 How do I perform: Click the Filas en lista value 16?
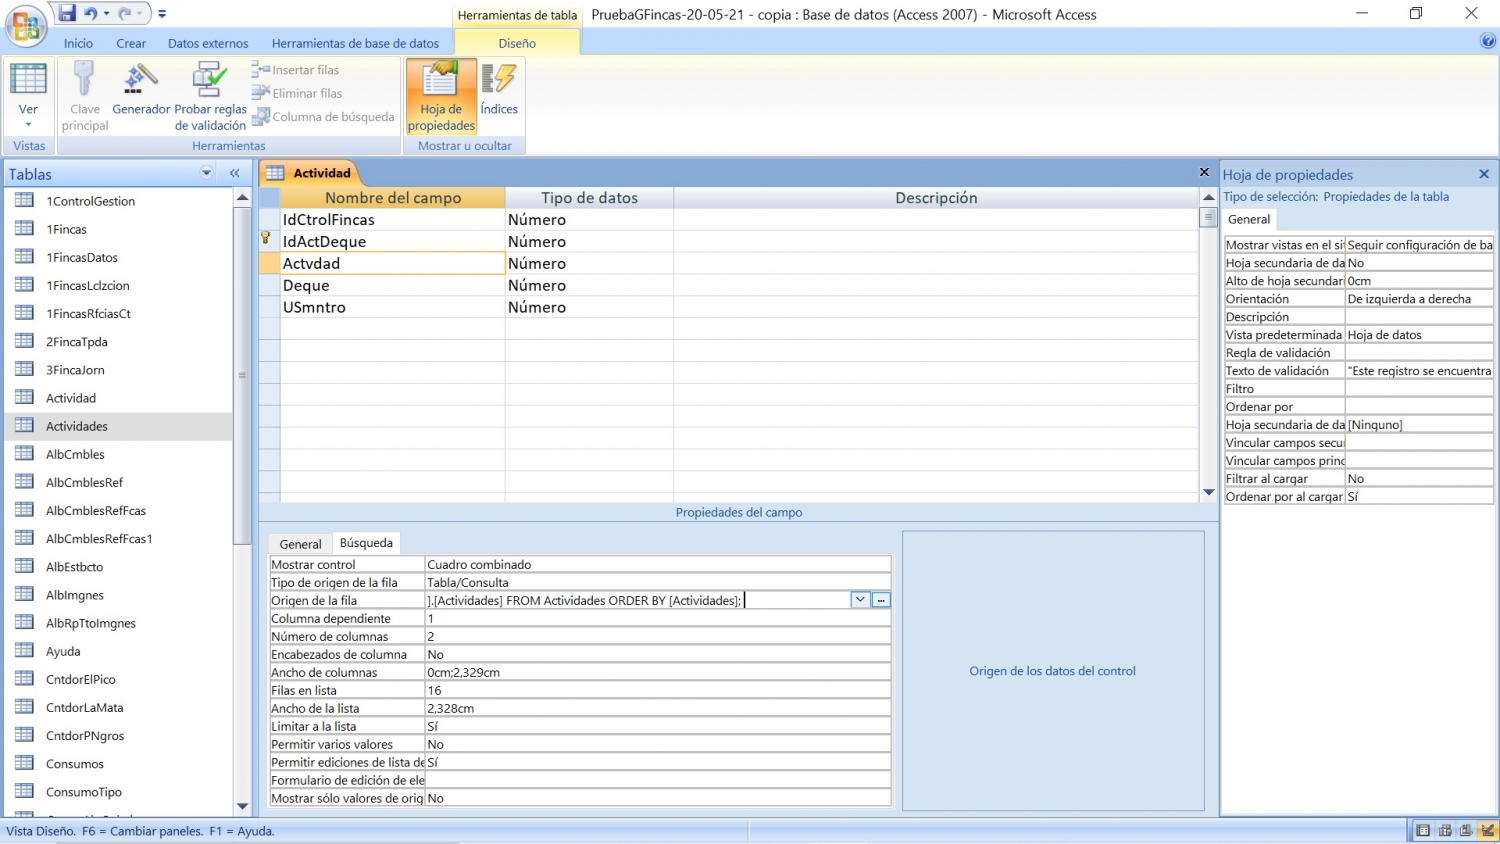pyautogui.click(x=657, y=690)
